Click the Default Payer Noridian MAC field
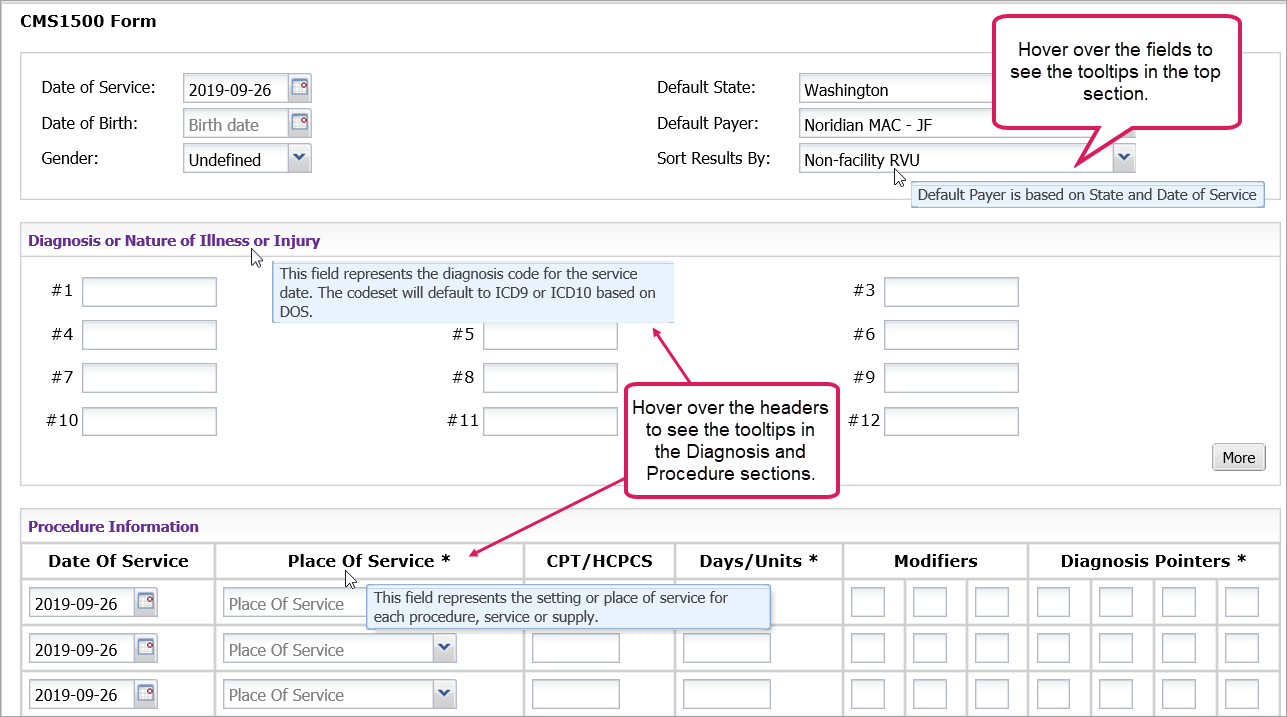Screen dimensions: 1287x717 890,125
